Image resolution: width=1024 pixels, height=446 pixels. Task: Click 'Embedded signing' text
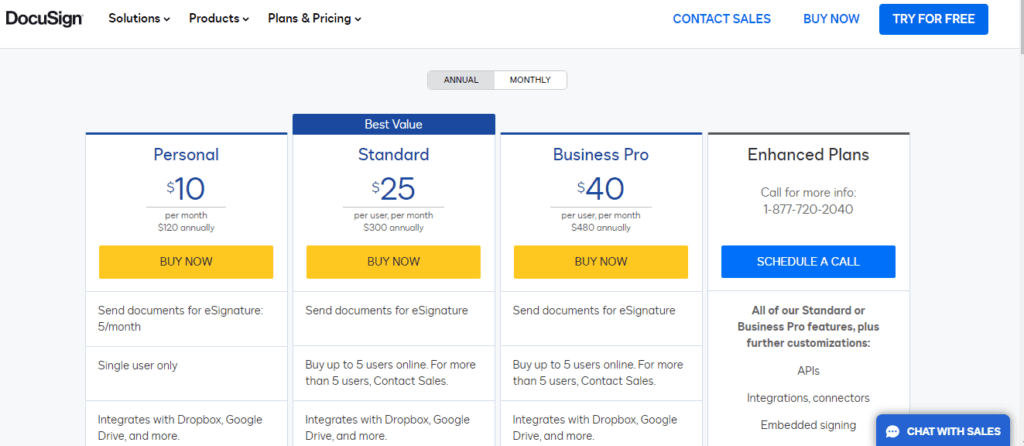[x=808, y=425]
